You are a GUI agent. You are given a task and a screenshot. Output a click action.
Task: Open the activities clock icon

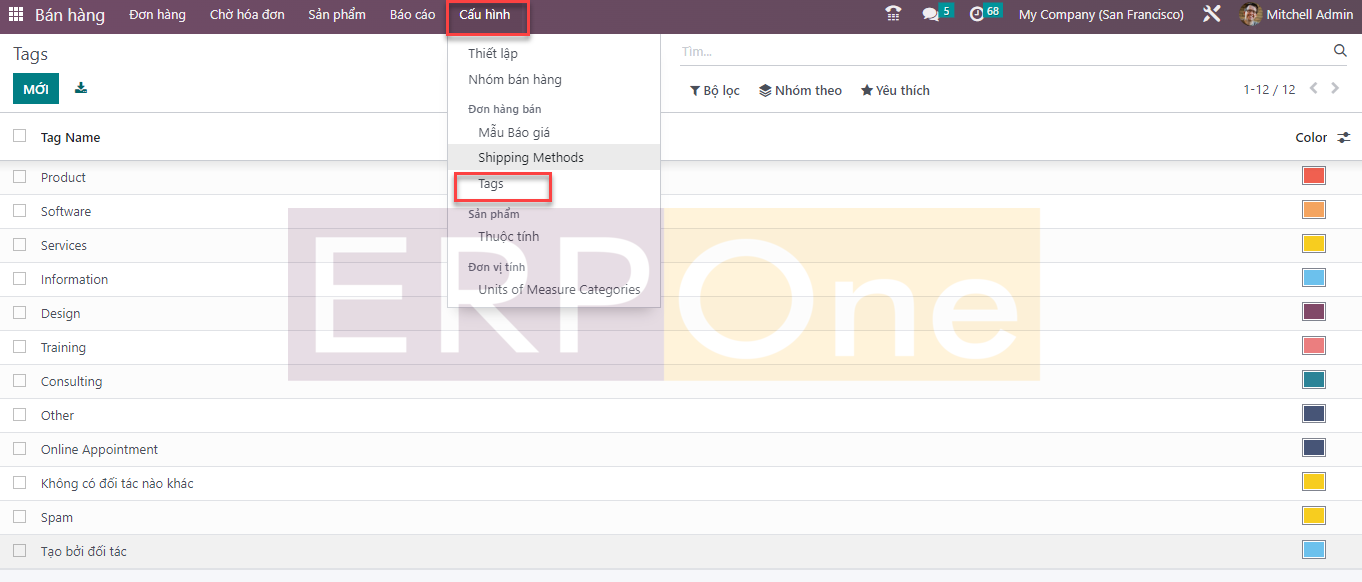point(977,14)
